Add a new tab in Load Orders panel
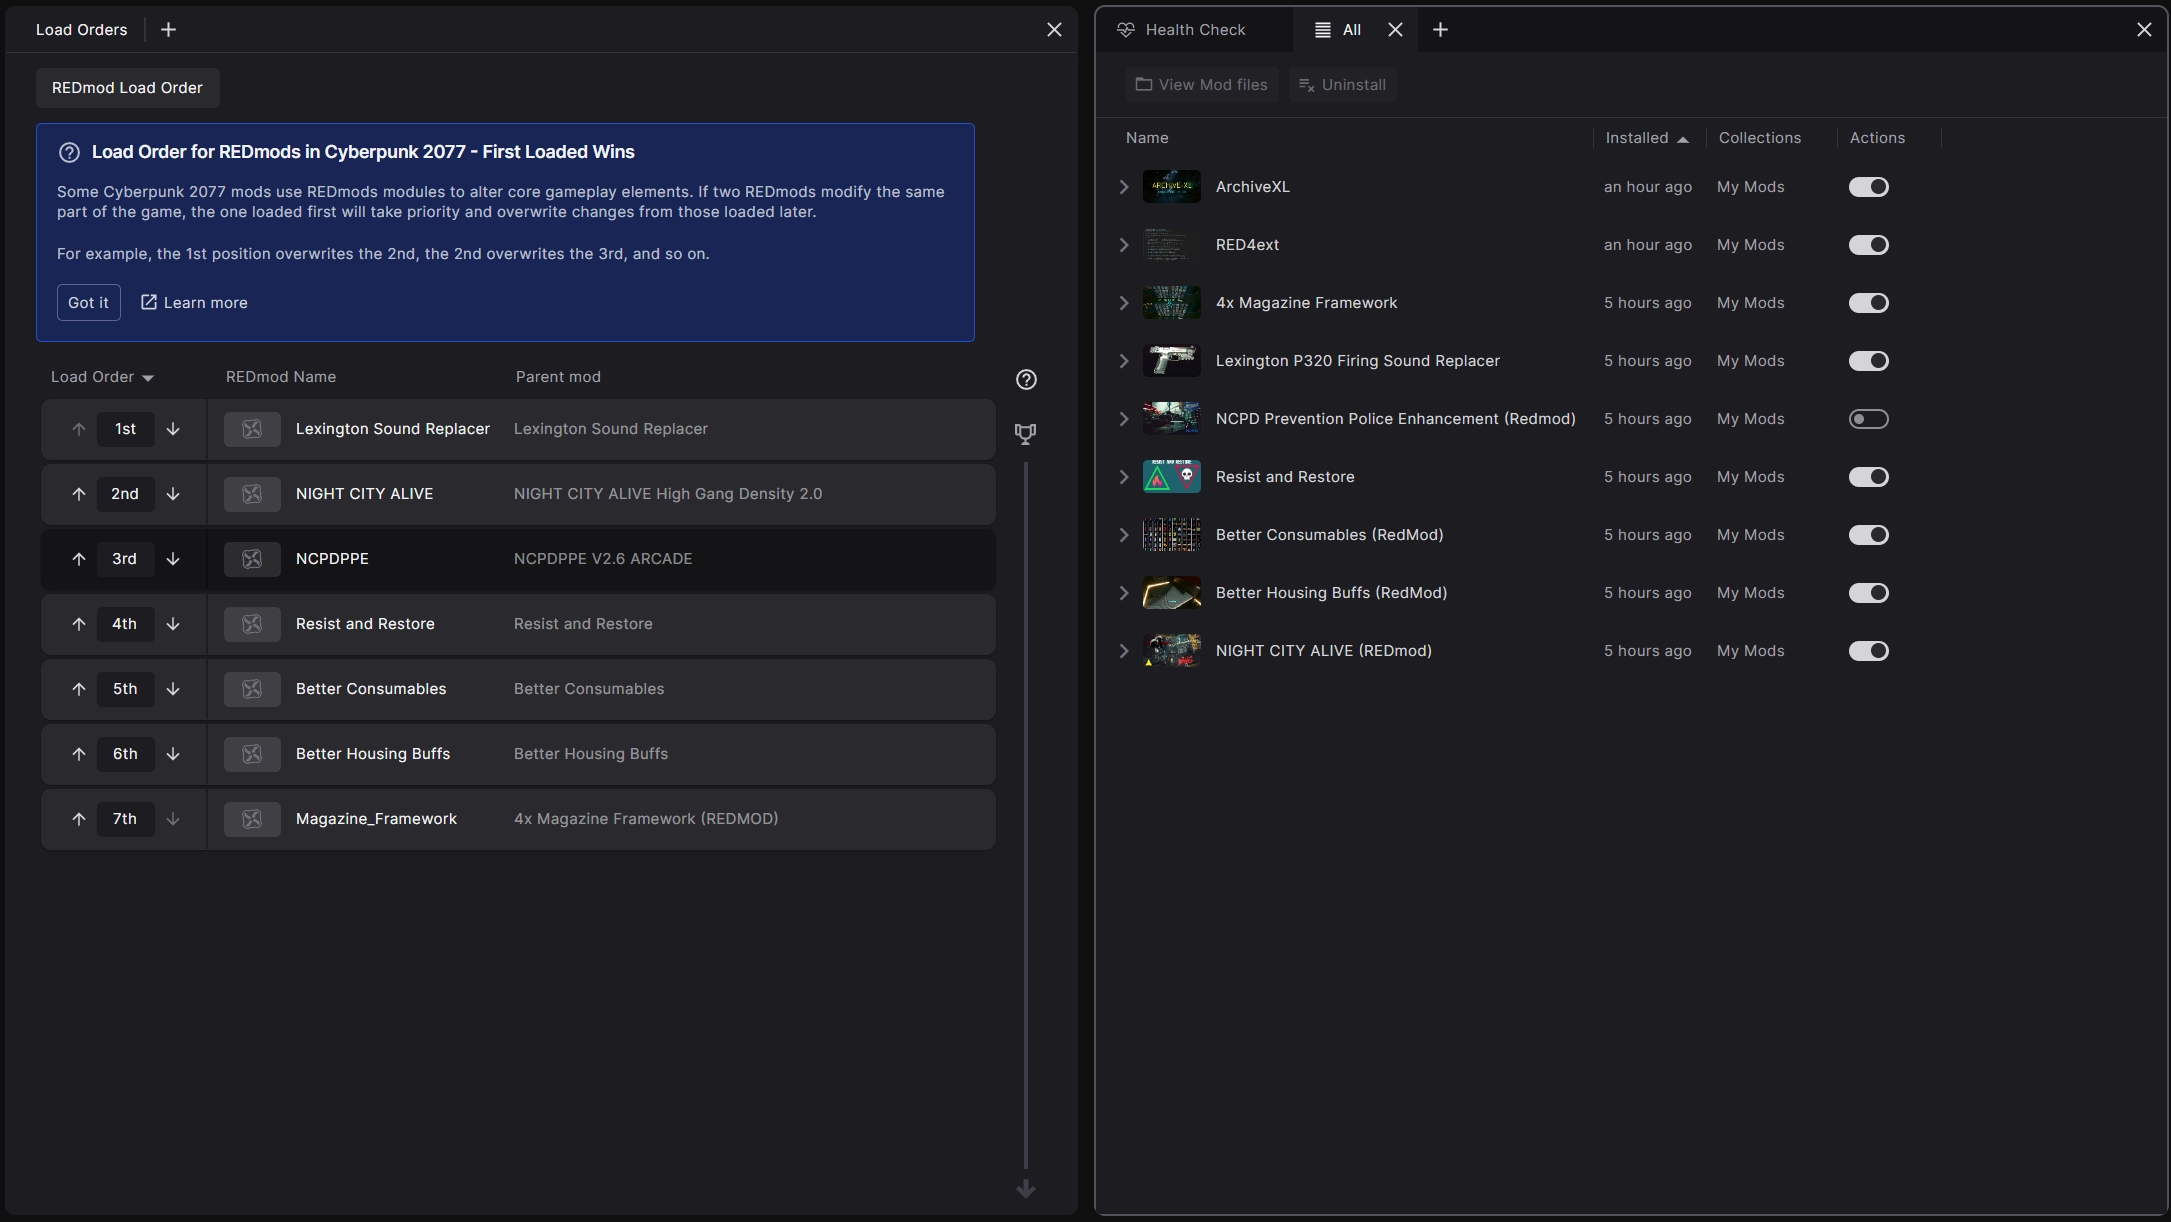2171x1222 pixels. [168, 30]
